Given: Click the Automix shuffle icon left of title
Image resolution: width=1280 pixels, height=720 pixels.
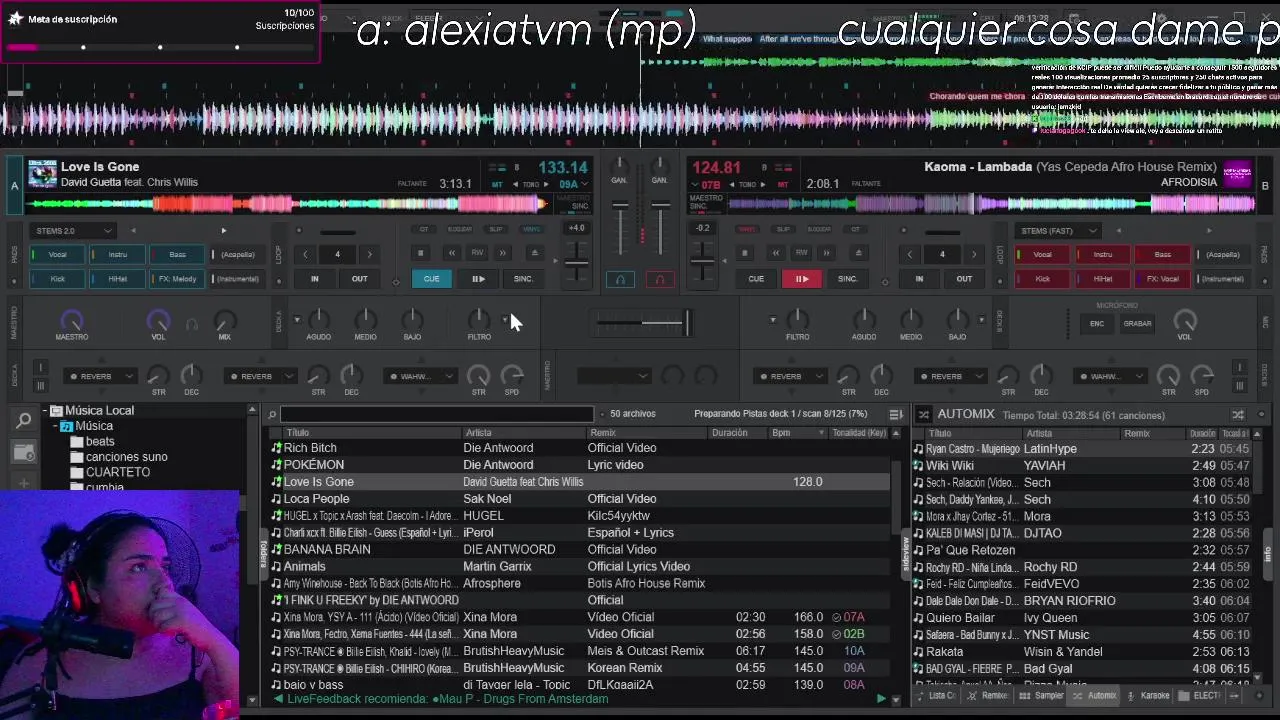Looking at the screenshot, I should [923, 414].
